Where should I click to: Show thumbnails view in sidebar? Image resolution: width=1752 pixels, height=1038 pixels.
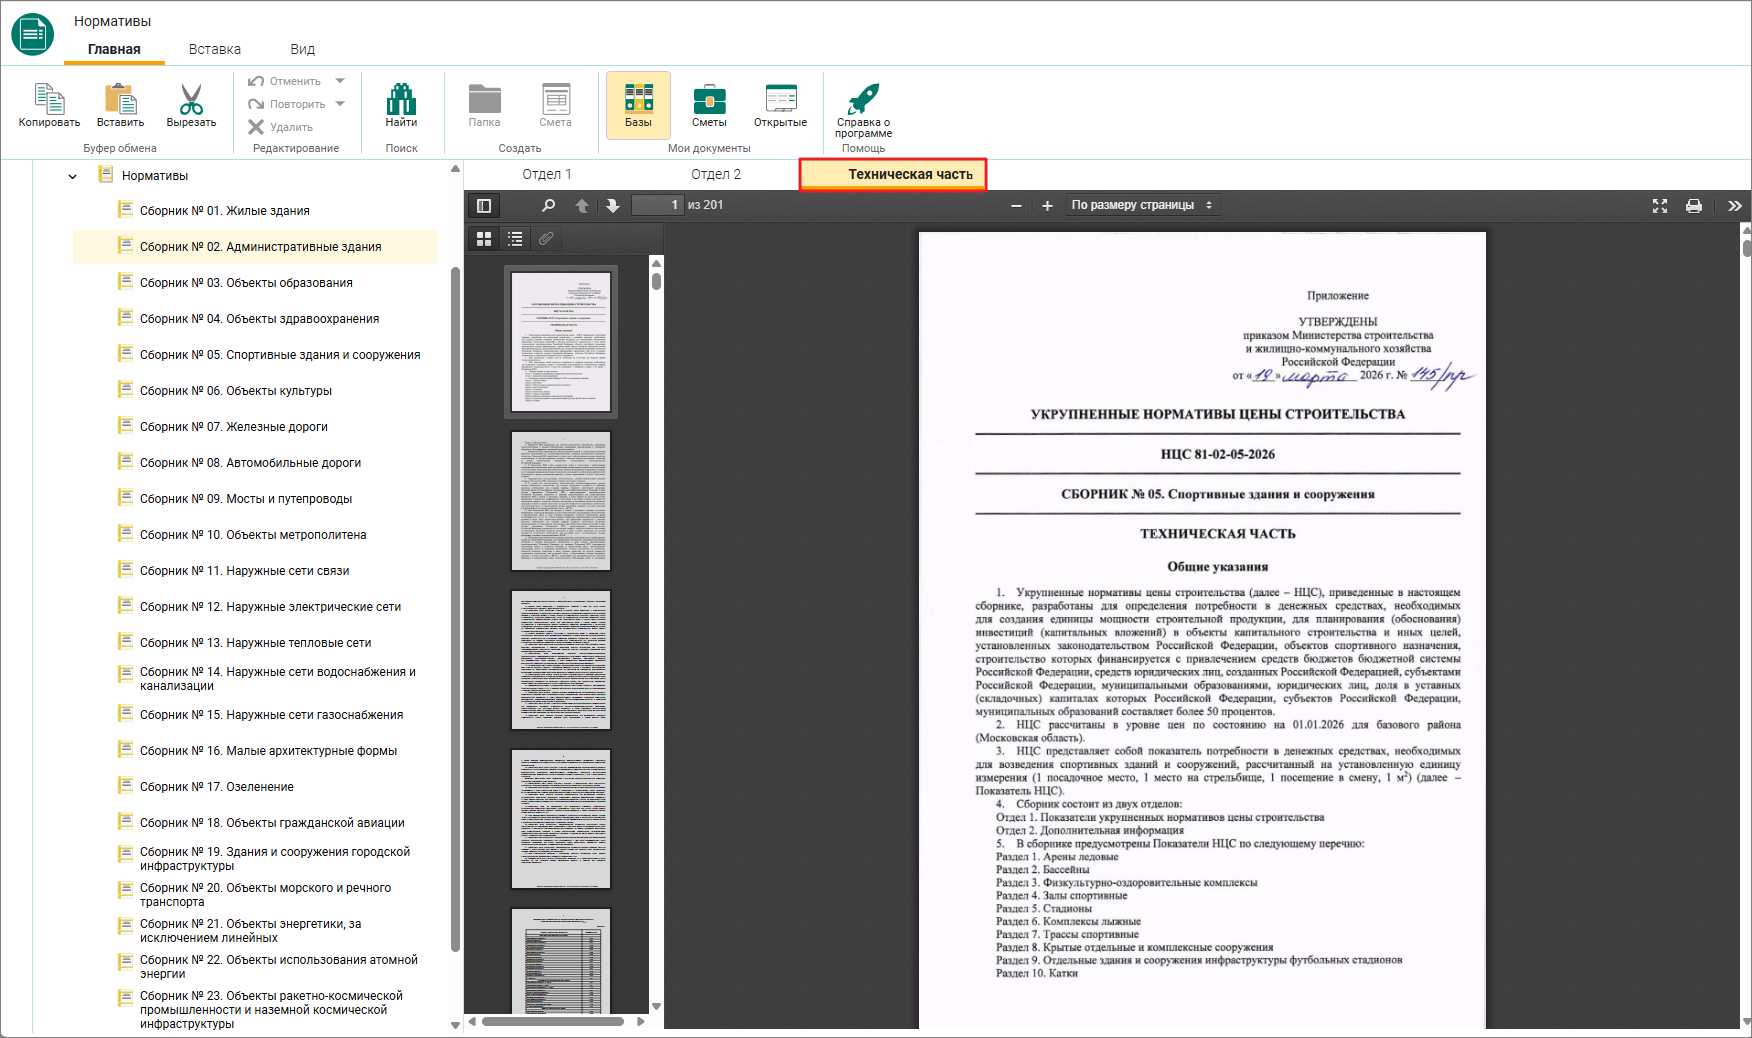484,239
